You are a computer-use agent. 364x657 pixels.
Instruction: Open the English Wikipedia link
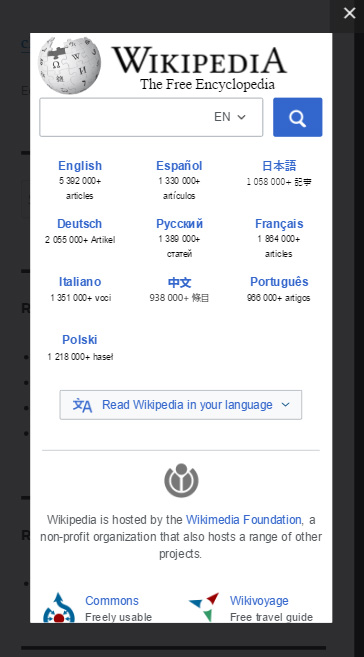tap(80, 166)
